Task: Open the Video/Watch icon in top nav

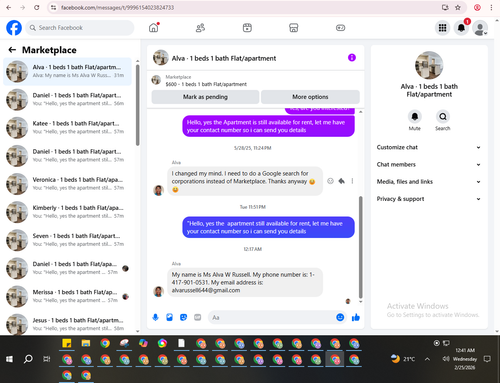Action: [247, 28]
